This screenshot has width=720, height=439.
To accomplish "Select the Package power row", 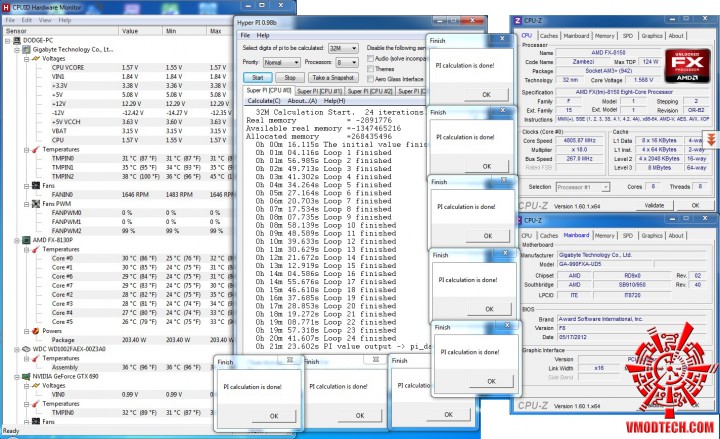I will (118, 340).
